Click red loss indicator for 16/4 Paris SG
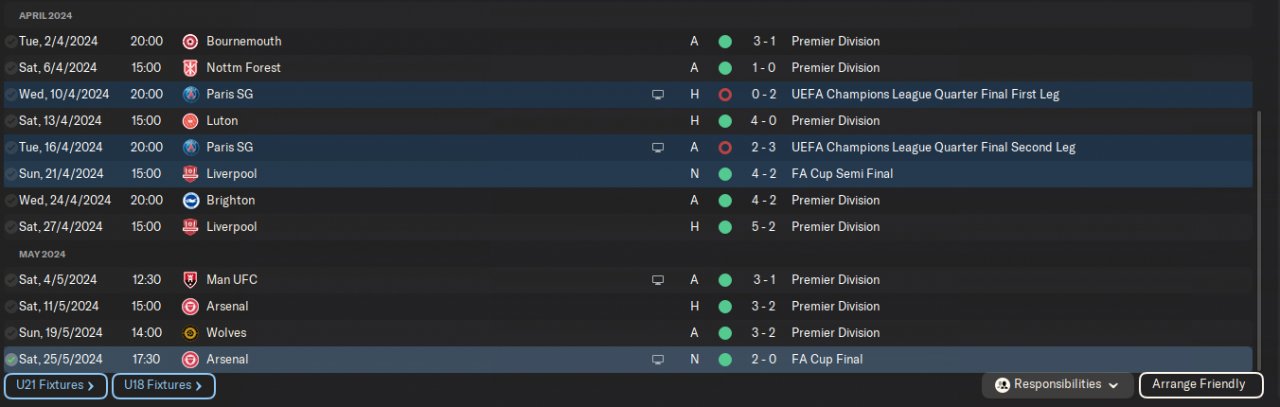 coord(725,148)
